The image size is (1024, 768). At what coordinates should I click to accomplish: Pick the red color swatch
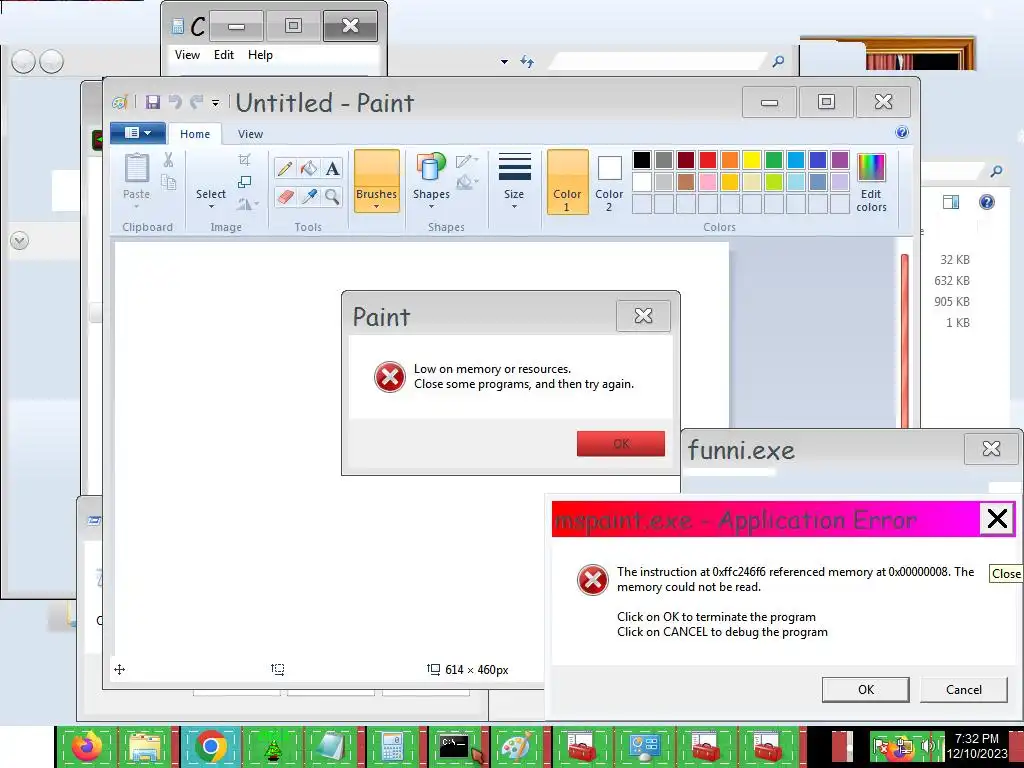coord(708,159)
